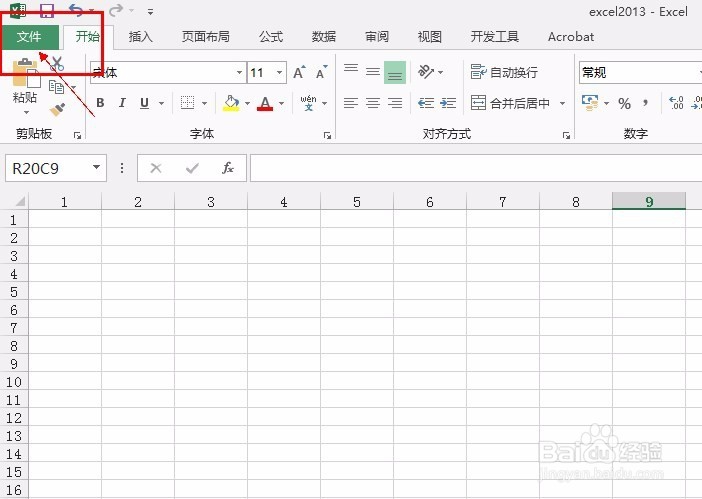
Task: Click the 粘贴 paste button
Action: point(25,83)
